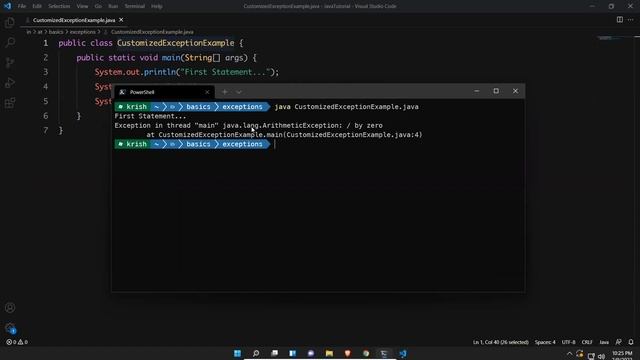Open the Search view in activity bar
The width and height of the screenshot is (640, 360).
10,42
